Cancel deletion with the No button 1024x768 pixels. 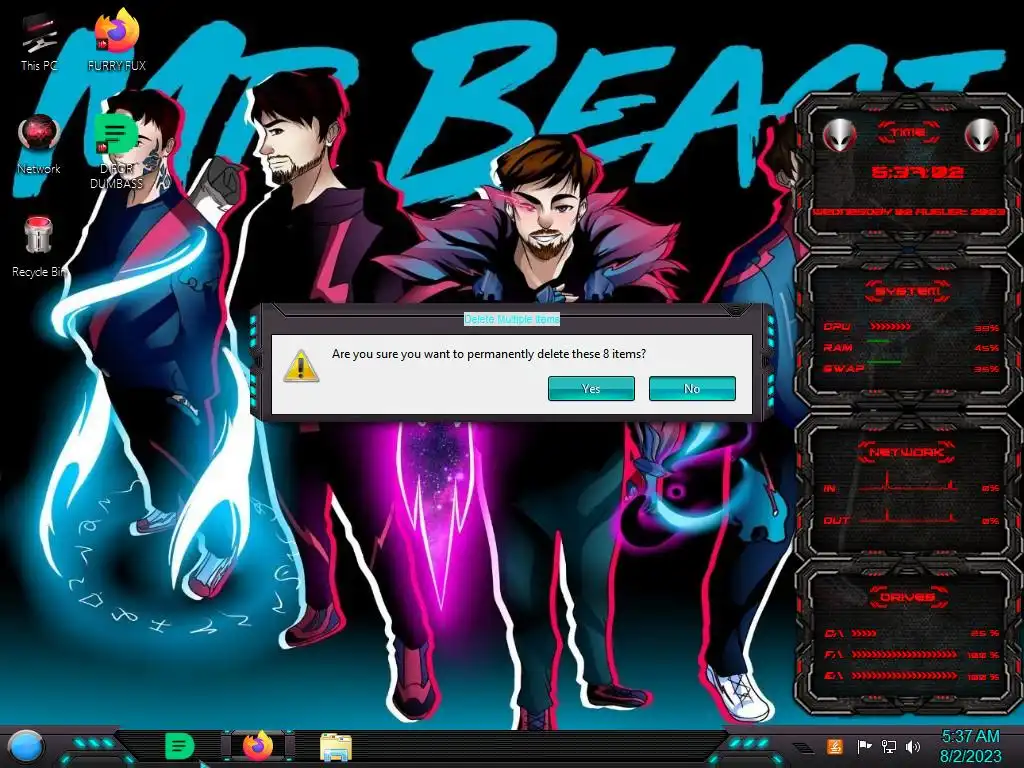[x=692, y=389]
